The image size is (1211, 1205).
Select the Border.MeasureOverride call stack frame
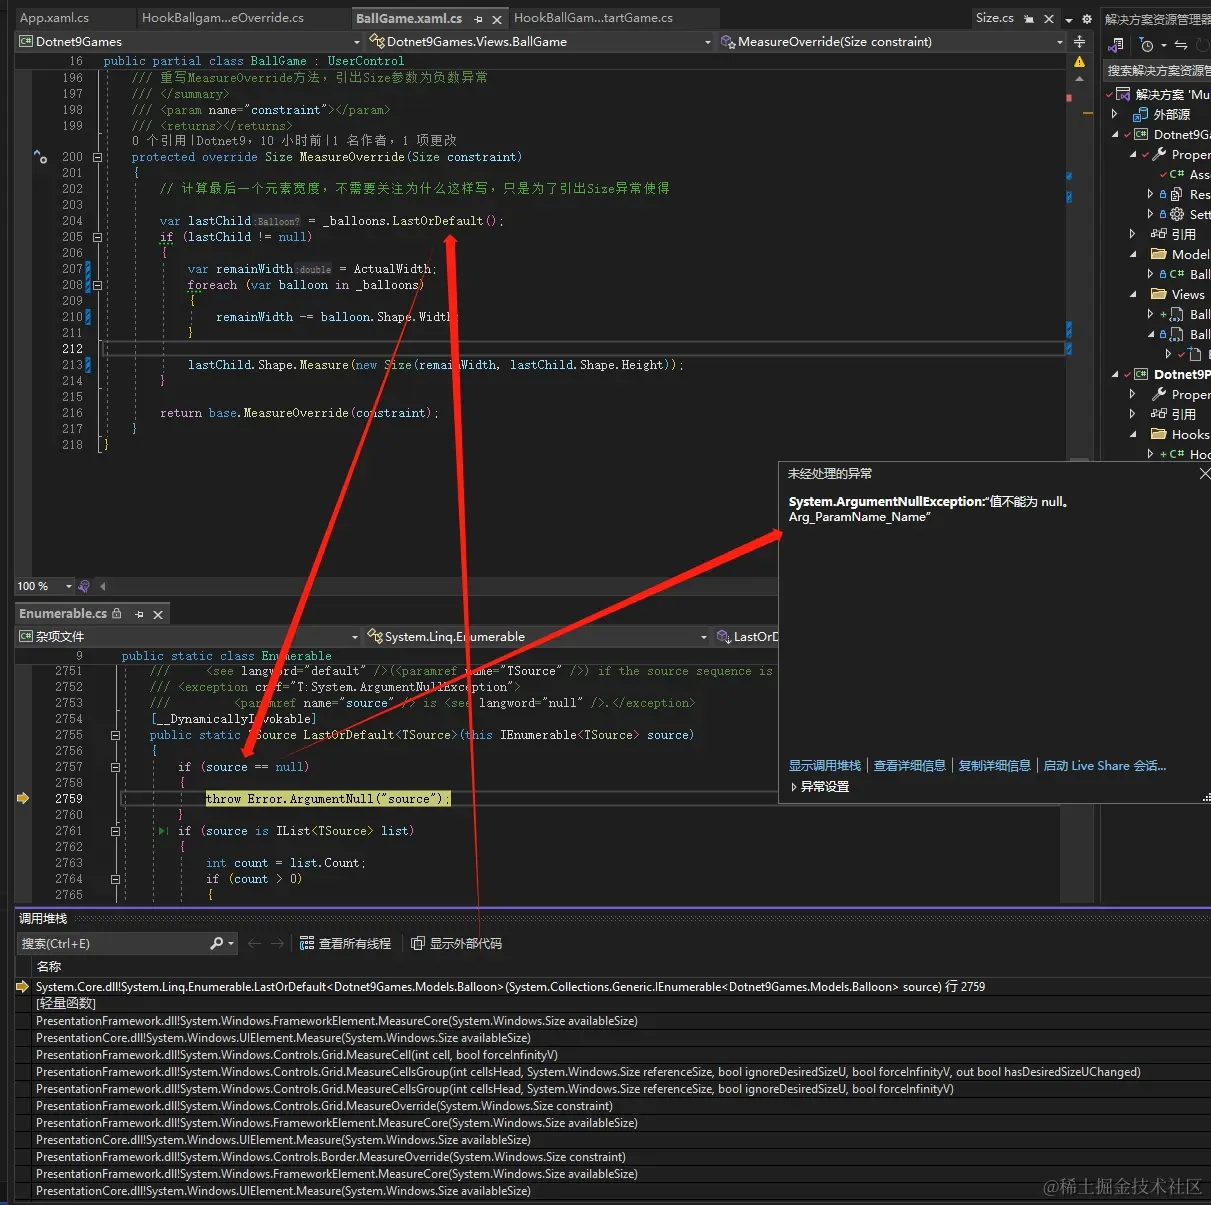[331, 1157]
